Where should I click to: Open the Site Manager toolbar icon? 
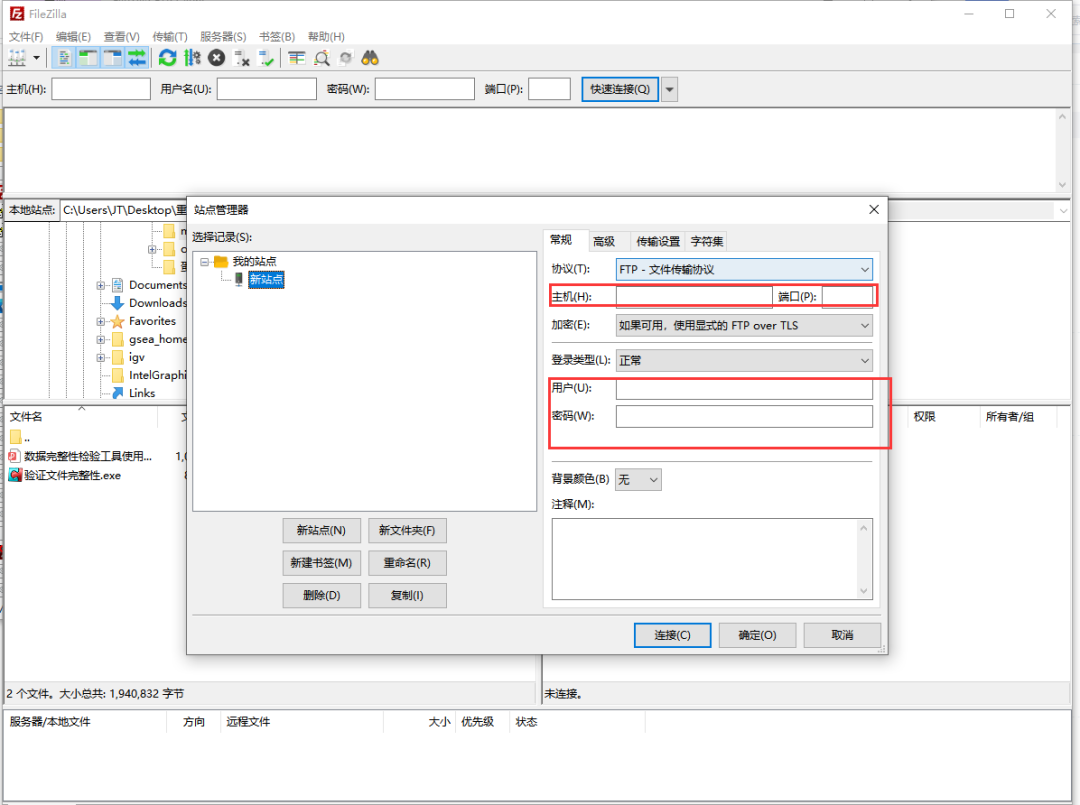point(17,59)
